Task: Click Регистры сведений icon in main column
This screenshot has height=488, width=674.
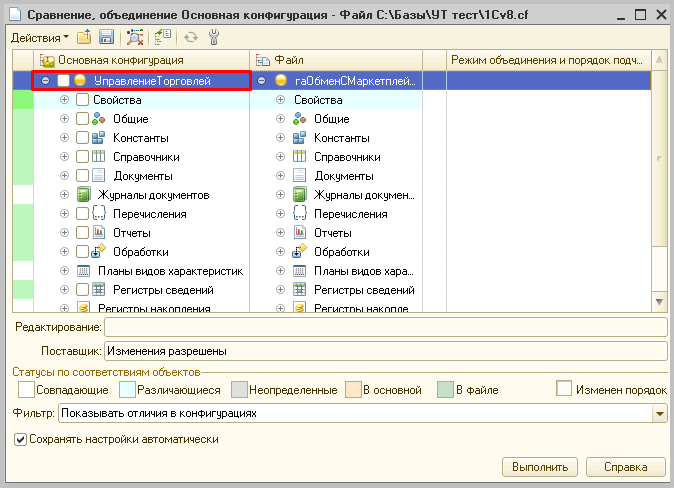Action: (98, 290)
